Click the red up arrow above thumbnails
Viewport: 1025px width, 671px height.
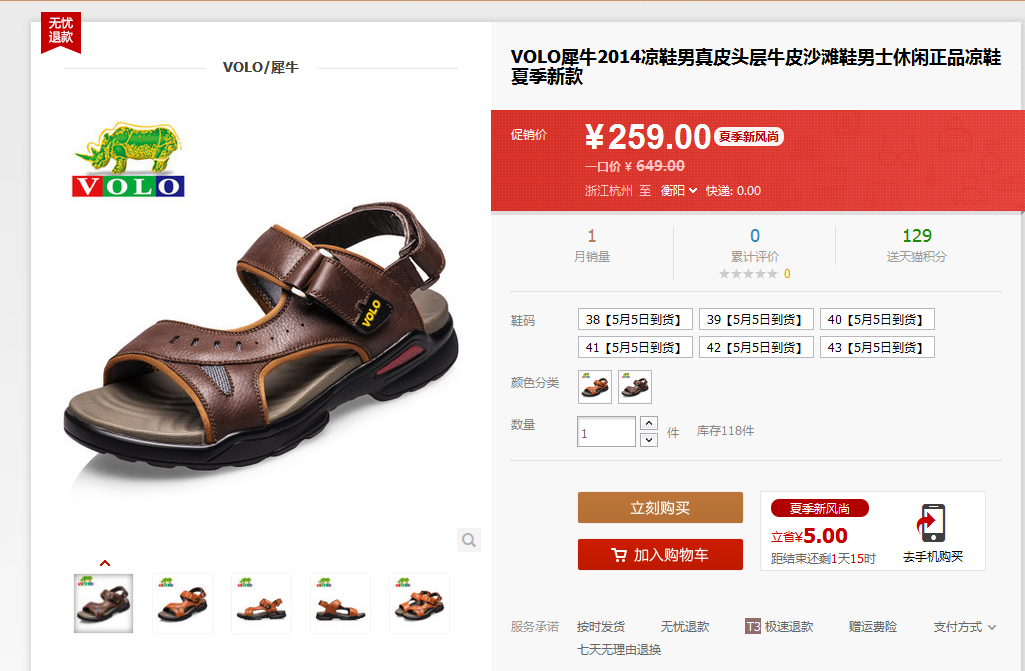coord(105,563)
